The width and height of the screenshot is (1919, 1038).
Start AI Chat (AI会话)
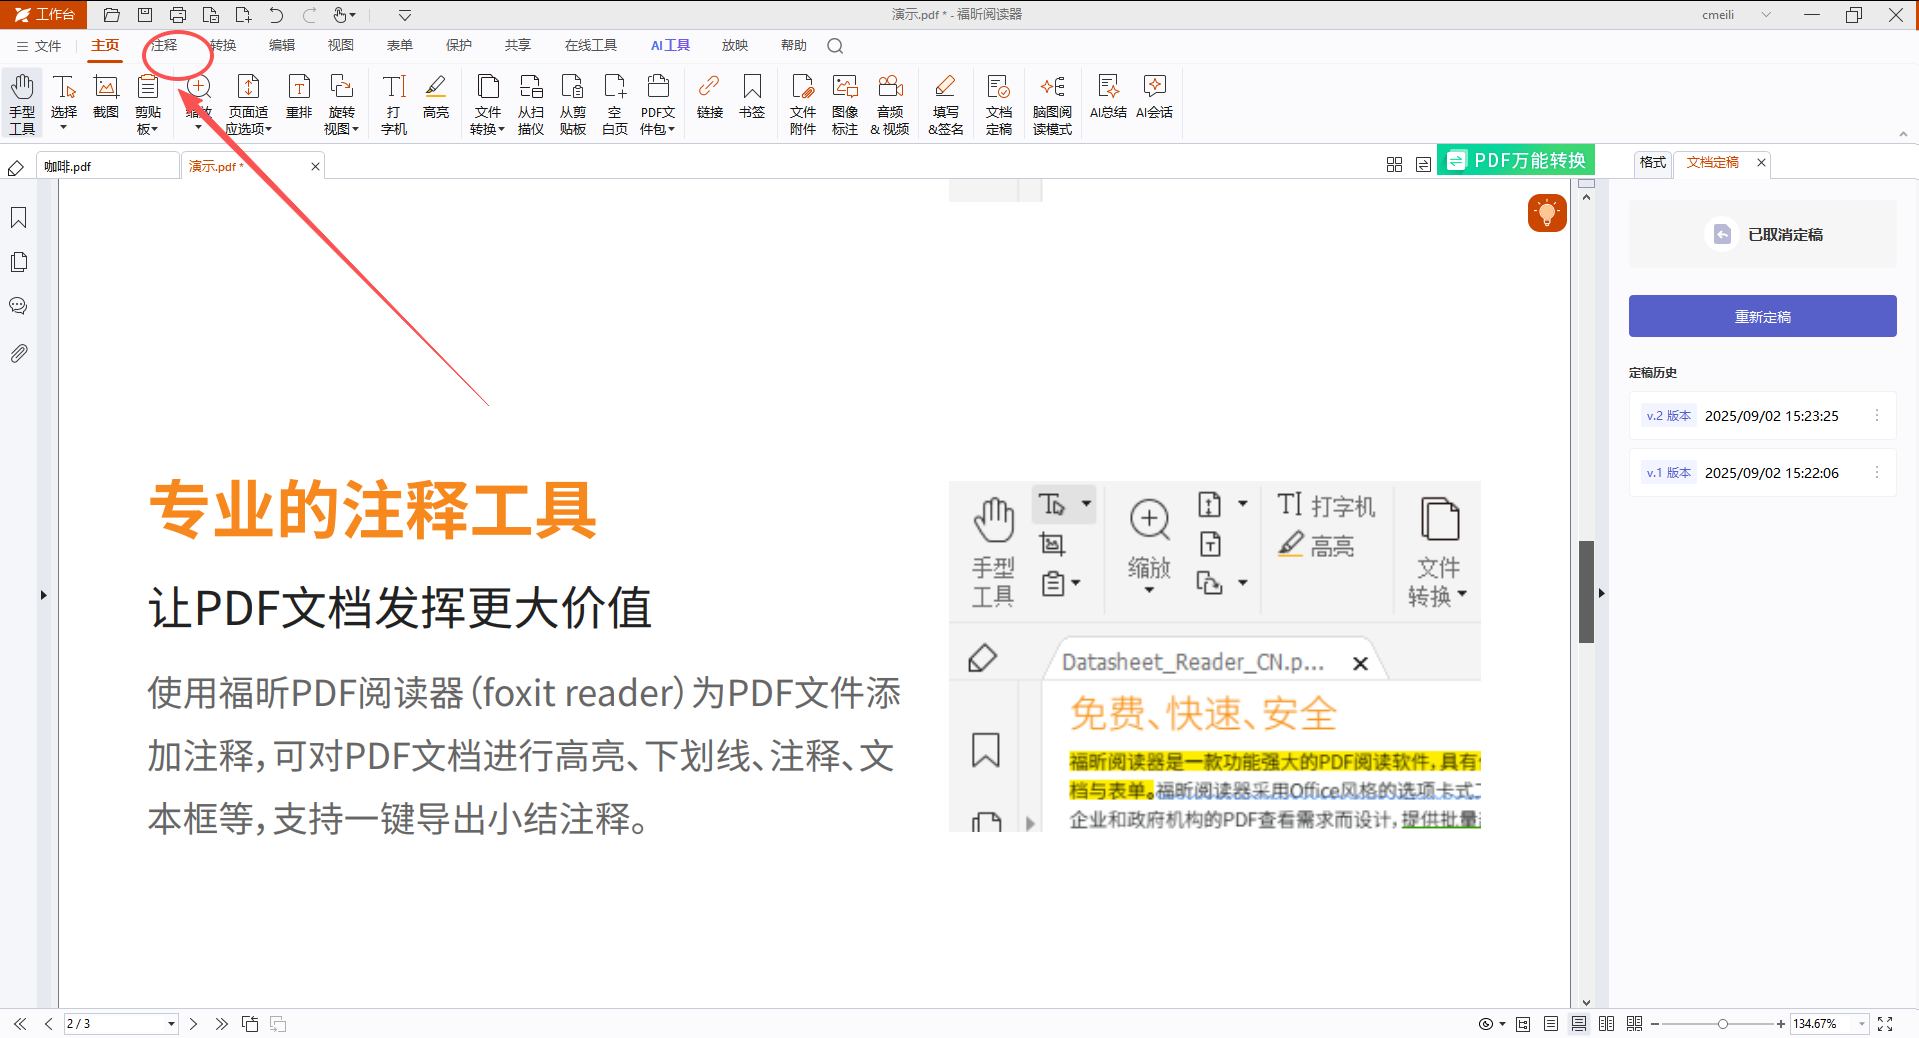pos(1155,96)
